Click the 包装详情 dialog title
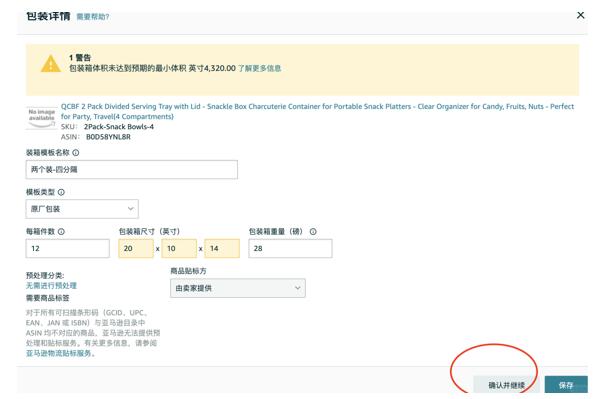Screen dimensions: 595x399 point(48,16)
